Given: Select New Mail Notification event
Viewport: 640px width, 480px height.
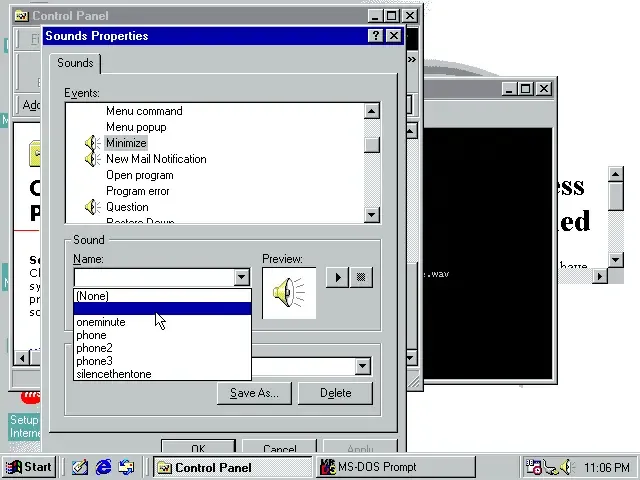Looking at the screenshot, I should tap(156, 159).
